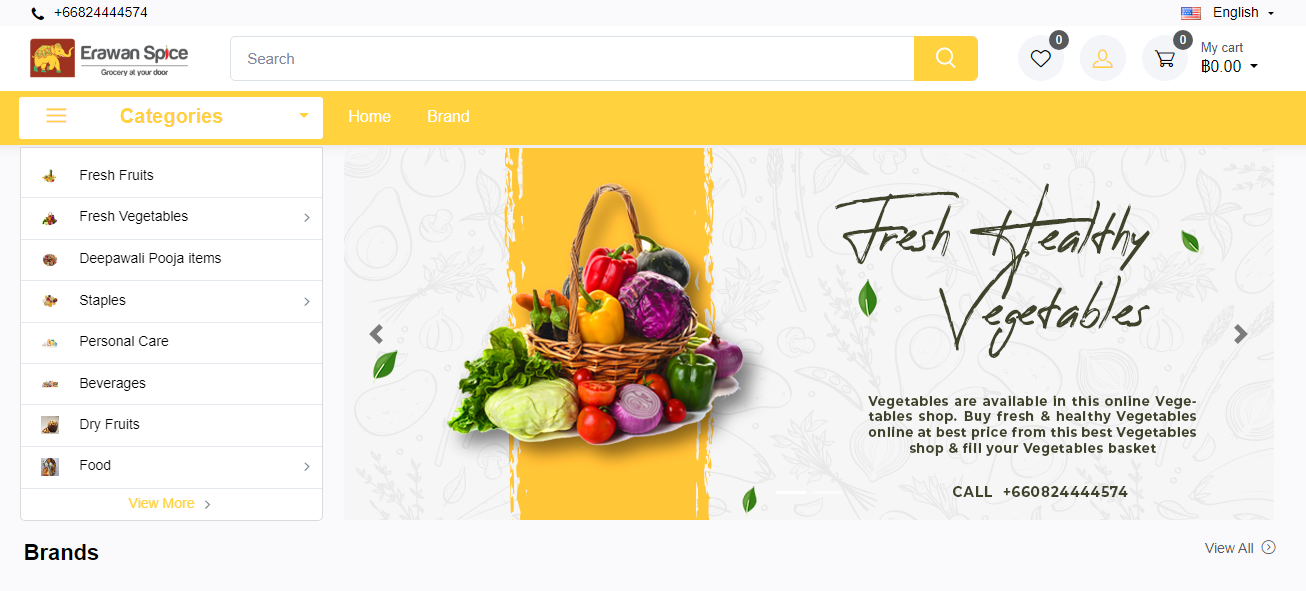Collapse the Categories dropdown

click(x=304, y=116)
